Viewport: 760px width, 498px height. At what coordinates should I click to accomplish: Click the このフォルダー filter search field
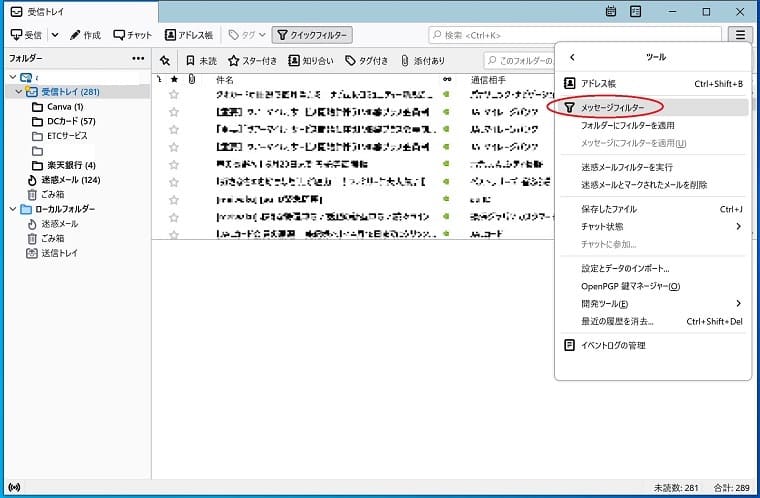[519, 61]
